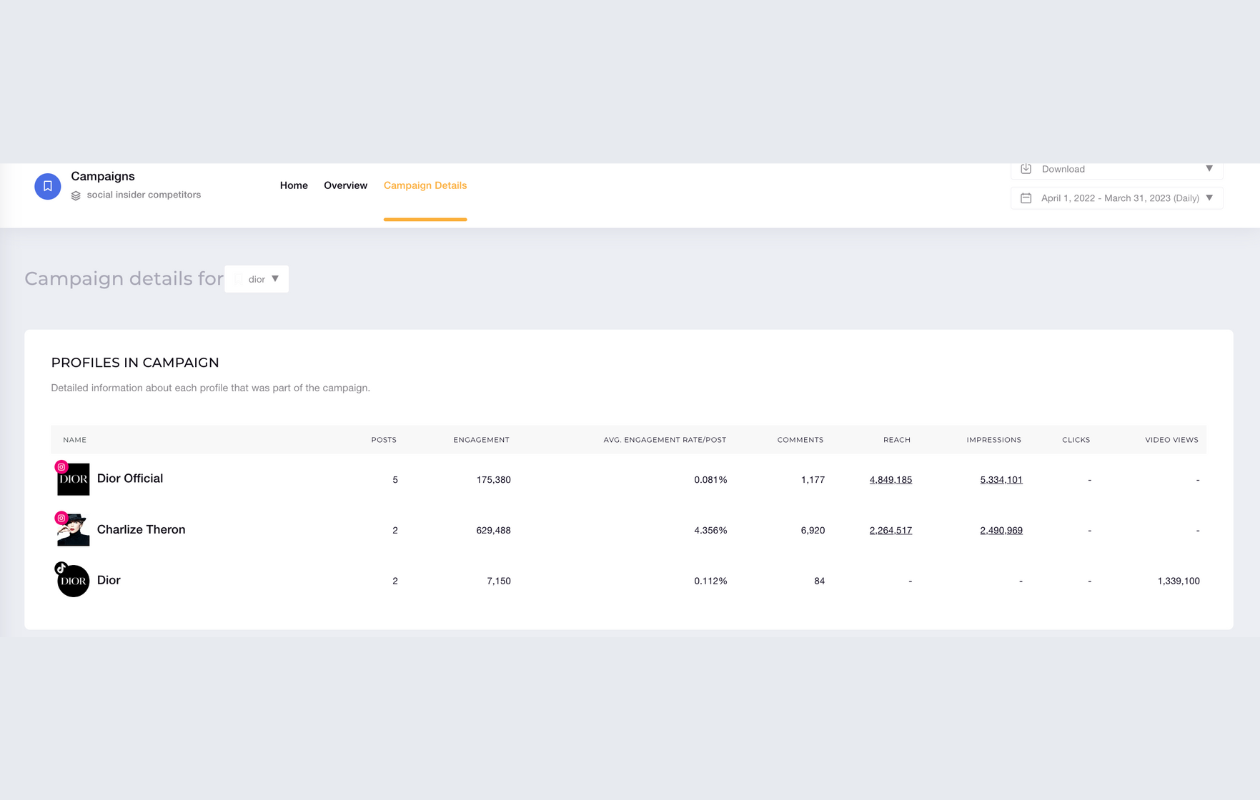Viewport: 1260px width, 800px height.
Task: Click engagement value 629,488
Action: point(494,530)
